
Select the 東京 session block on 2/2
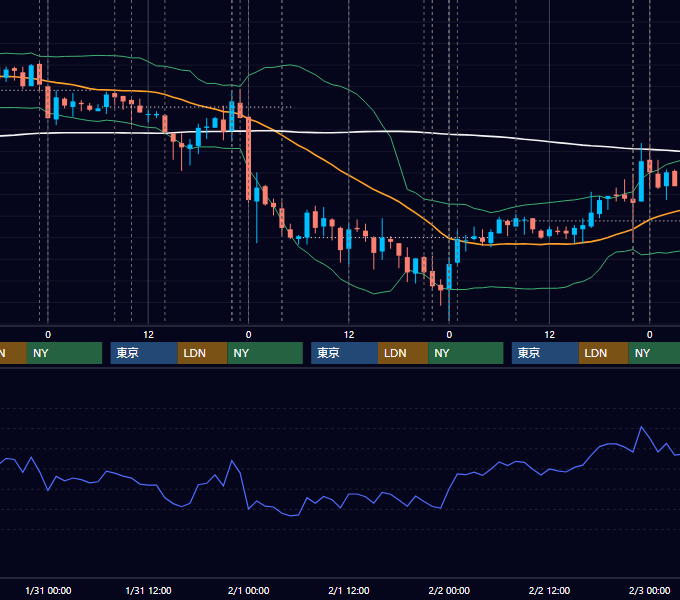(545, 353)
